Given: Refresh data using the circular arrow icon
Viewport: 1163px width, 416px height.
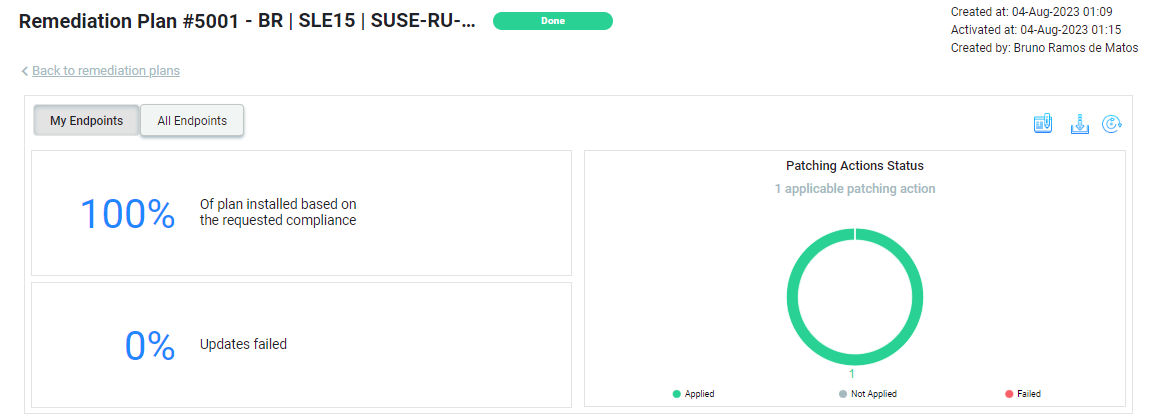Looking at the screenshot, I should tap(1111, 124).
